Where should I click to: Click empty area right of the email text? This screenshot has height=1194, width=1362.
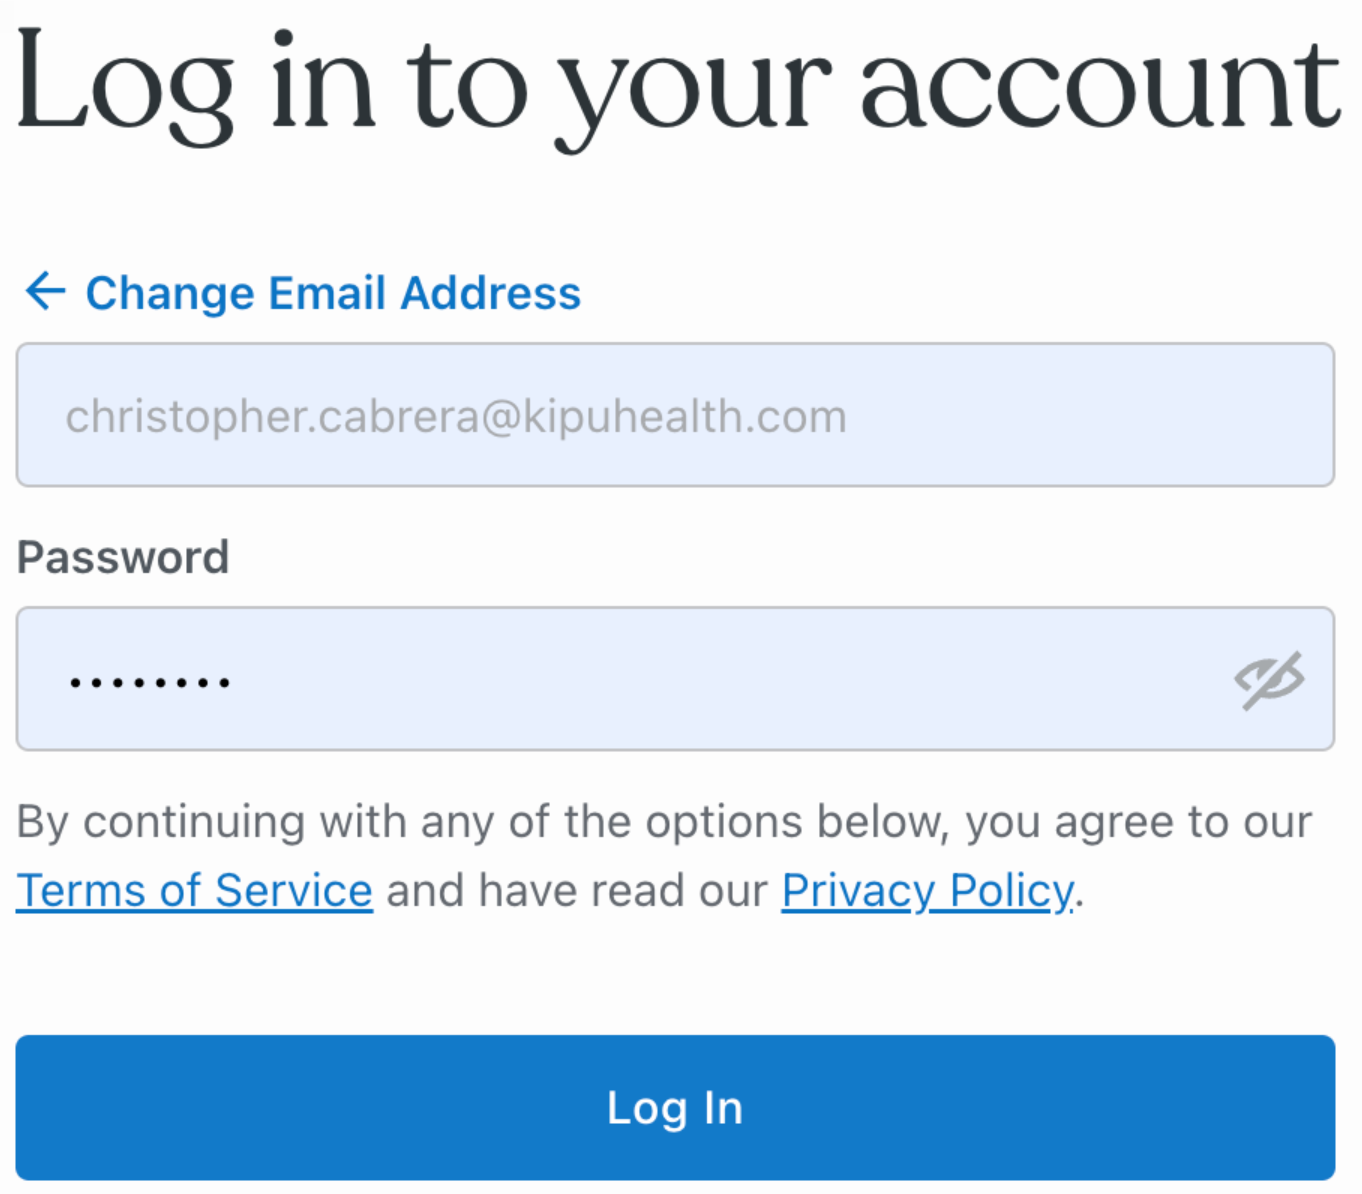click(1080, 415)
